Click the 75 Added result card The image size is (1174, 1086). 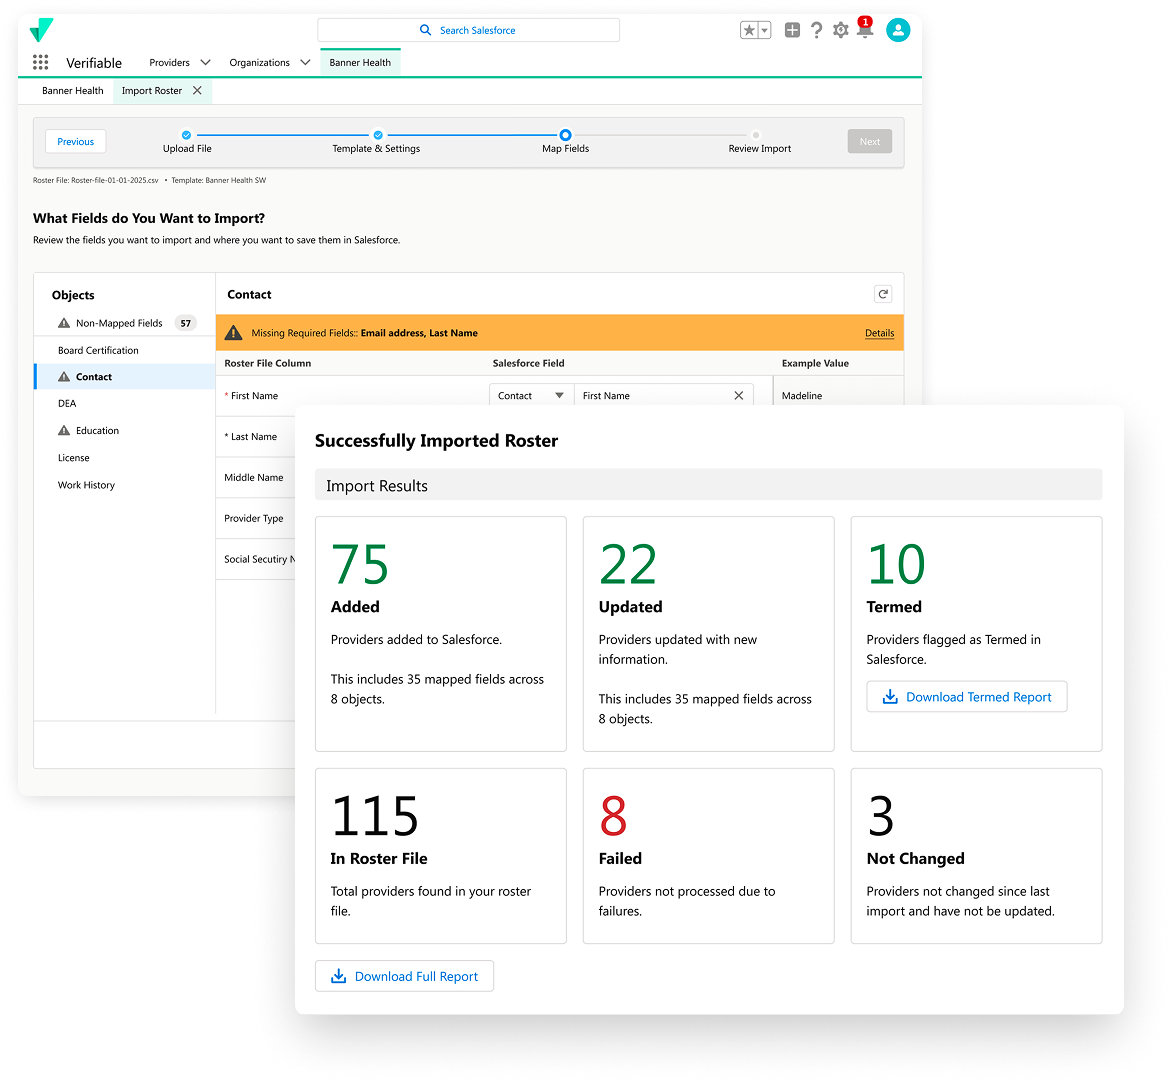441,634
